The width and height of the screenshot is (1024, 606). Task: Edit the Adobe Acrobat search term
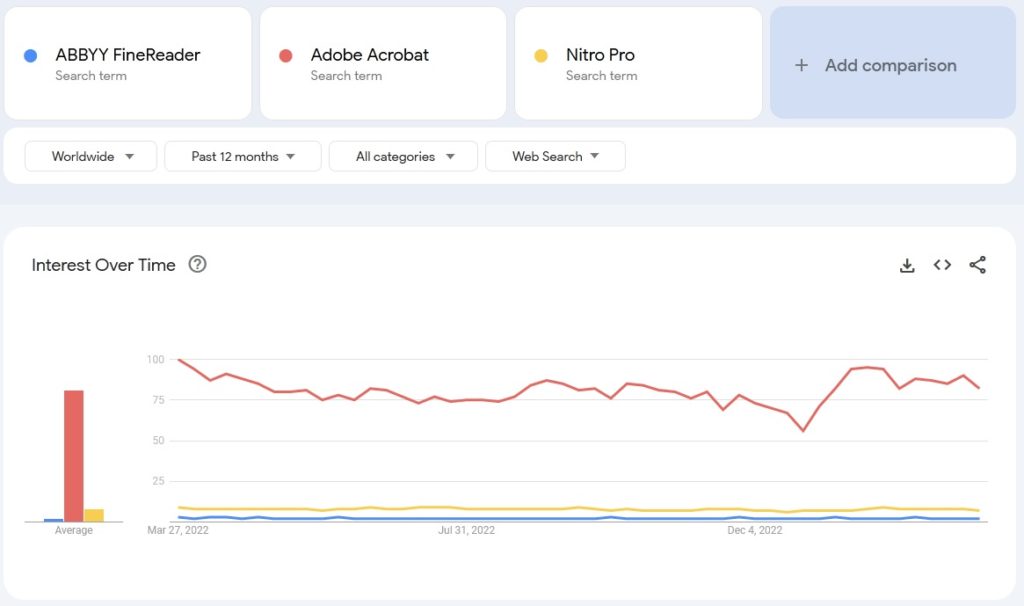click(369, 55)
